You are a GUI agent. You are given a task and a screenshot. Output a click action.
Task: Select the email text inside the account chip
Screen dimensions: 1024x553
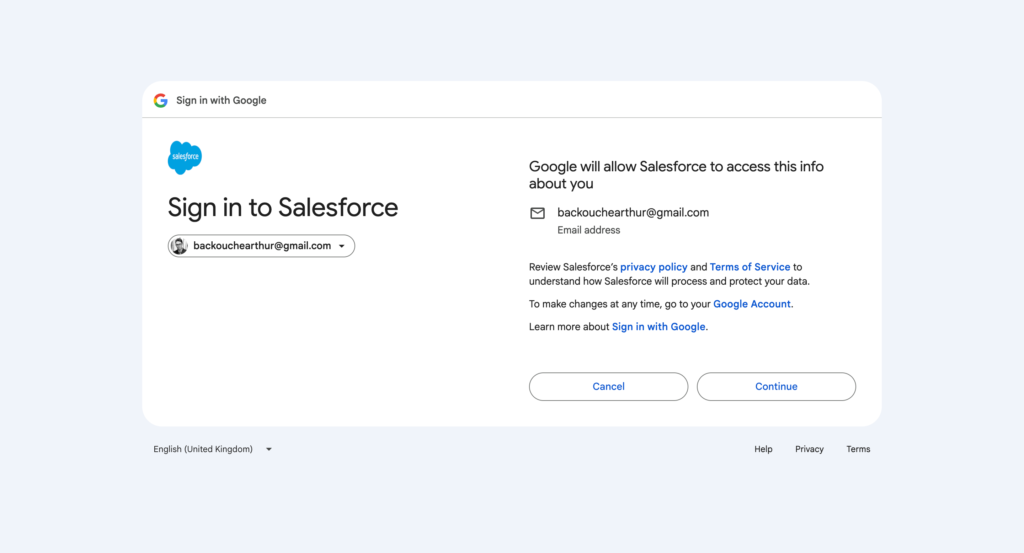coord(262,246)
